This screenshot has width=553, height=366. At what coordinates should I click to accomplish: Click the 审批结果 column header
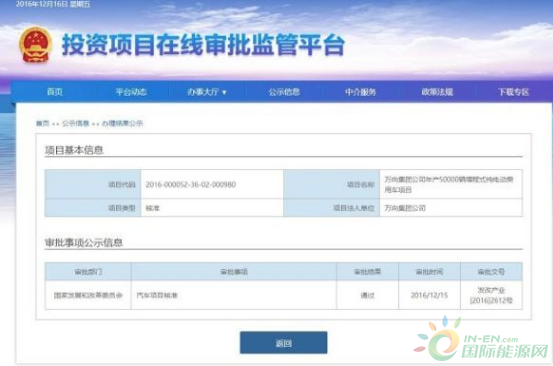pyautogui.click(x=367, y=272)
